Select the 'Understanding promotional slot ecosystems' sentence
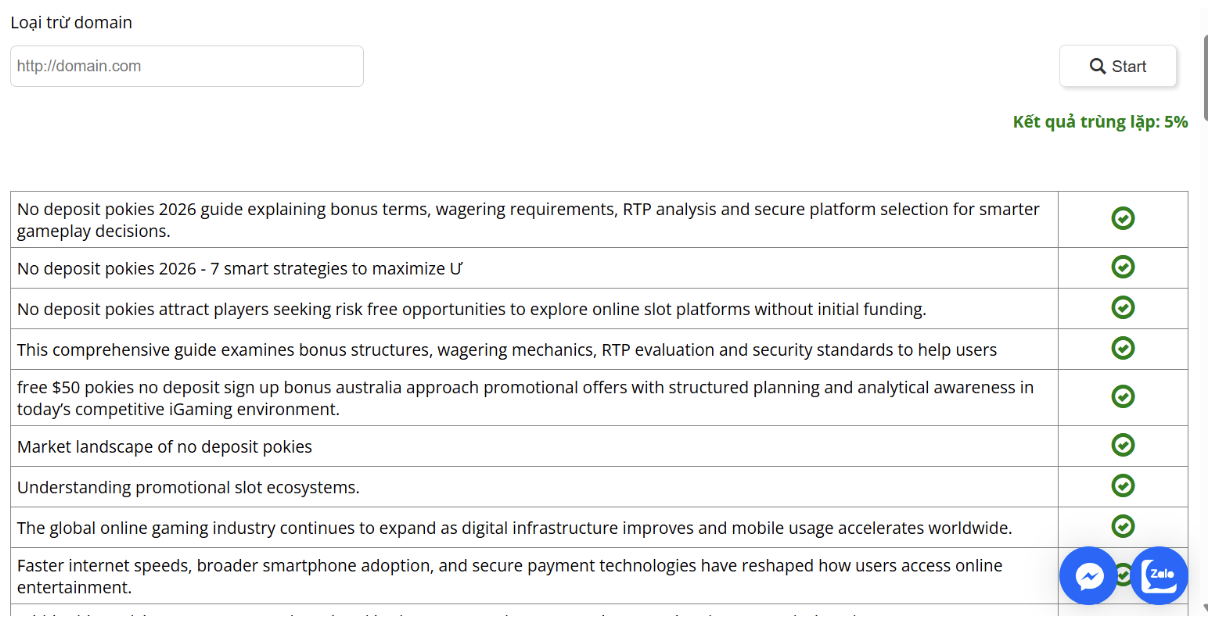The width and height of the screenshot is (1214, 626). pos(188,487)
